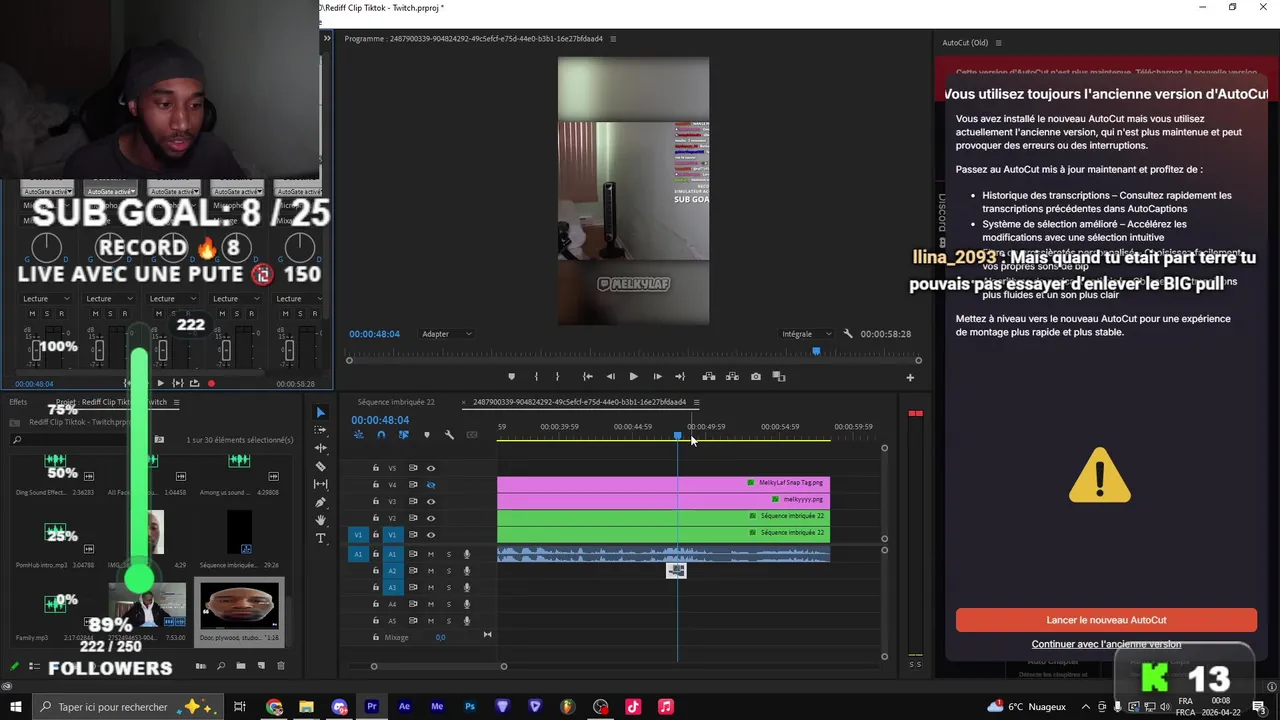
Task: Select the Razor tool
Action: 321,466
